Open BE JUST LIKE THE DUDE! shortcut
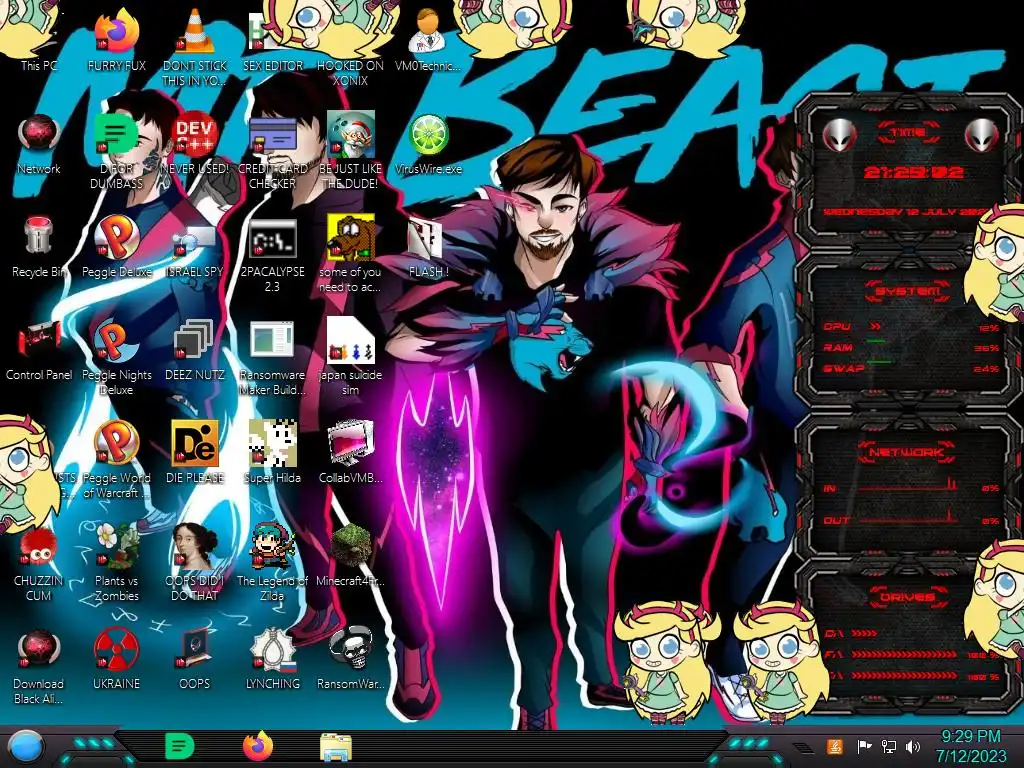The width and height of the screenshot is (1024, 768). (x=350, y=150)
